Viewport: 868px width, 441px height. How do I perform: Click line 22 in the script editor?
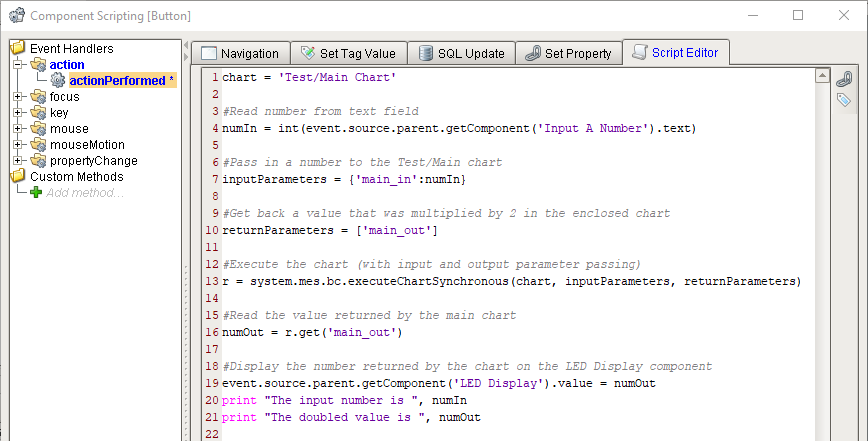click(x=500, y=432)
